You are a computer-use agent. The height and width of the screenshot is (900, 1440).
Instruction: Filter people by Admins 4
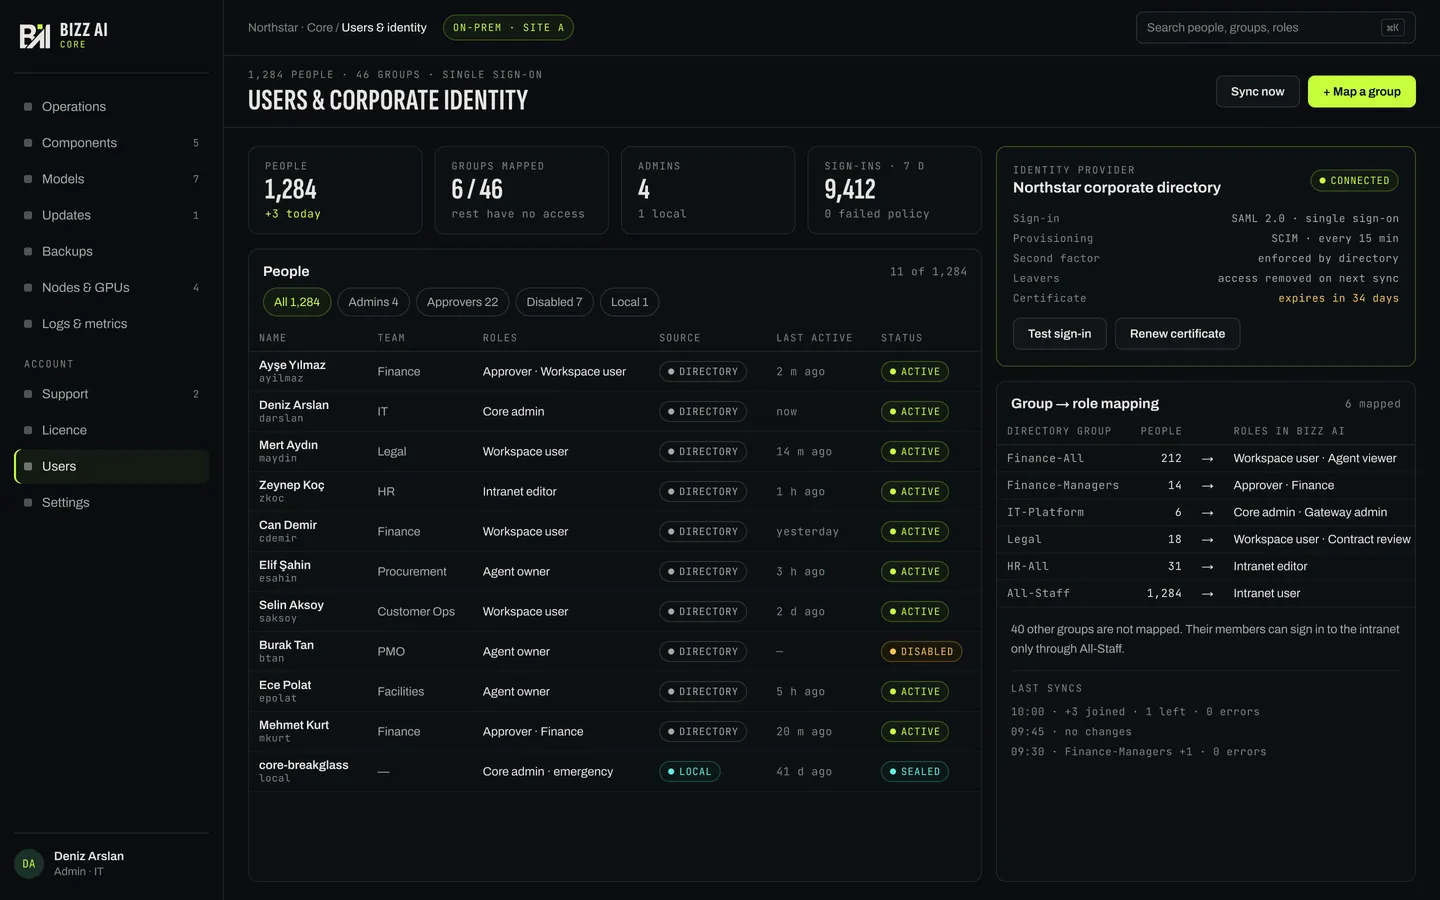click(x=373, y=302)
